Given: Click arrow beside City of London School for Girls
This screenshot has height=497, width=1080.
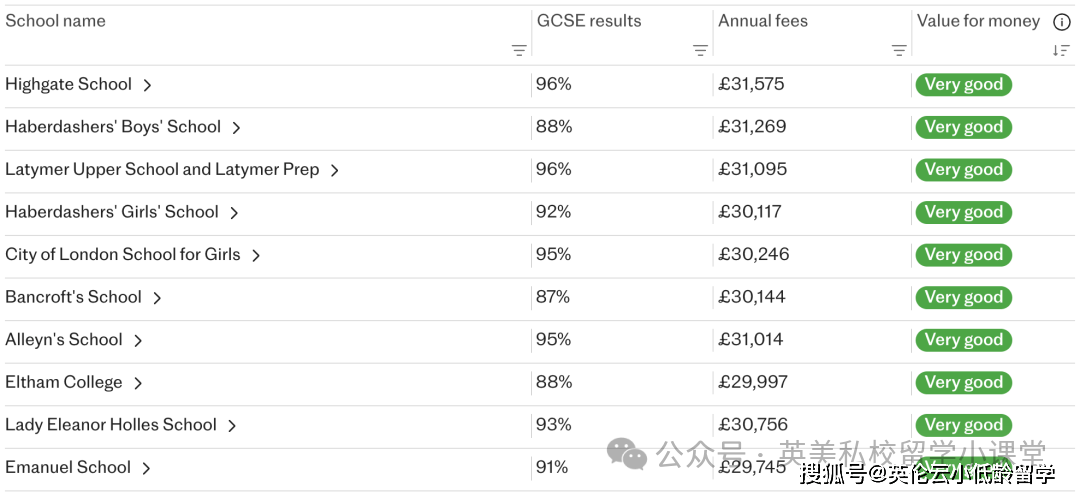Looking at the screenshot, I should [256, 256].
